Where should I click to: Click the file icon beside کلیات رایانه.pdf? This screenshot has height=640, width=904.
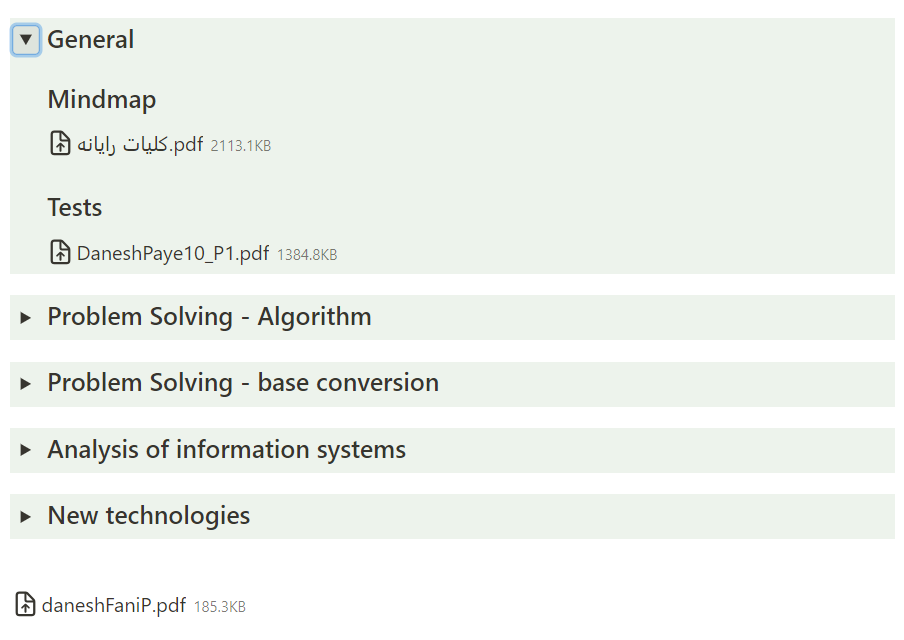tap(60, 144)
